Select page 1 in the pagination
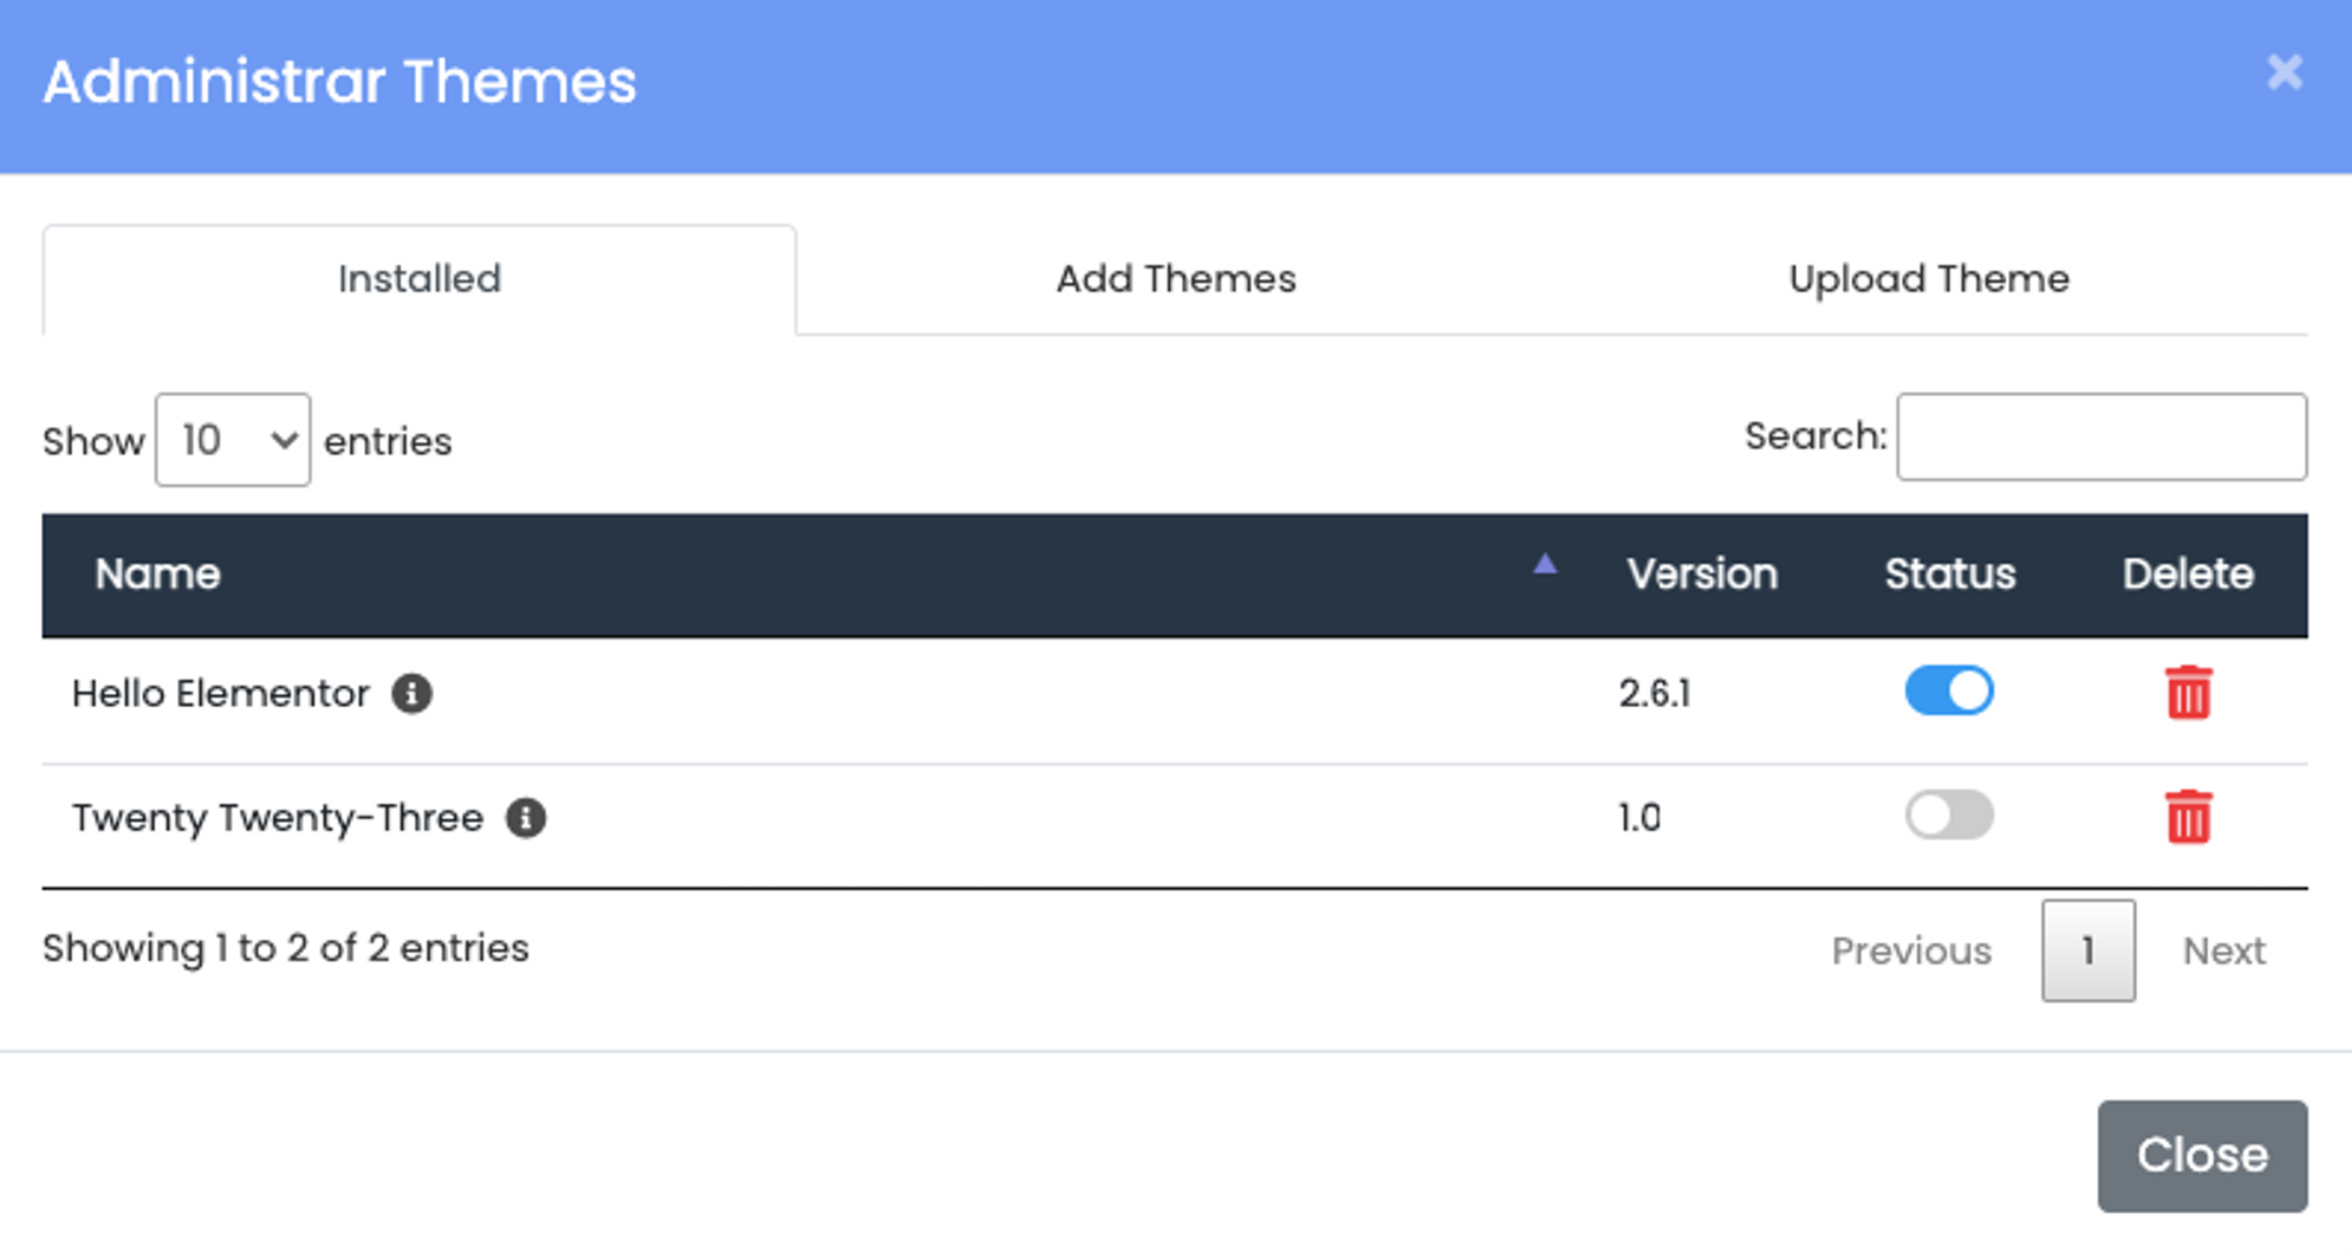 2088,951
